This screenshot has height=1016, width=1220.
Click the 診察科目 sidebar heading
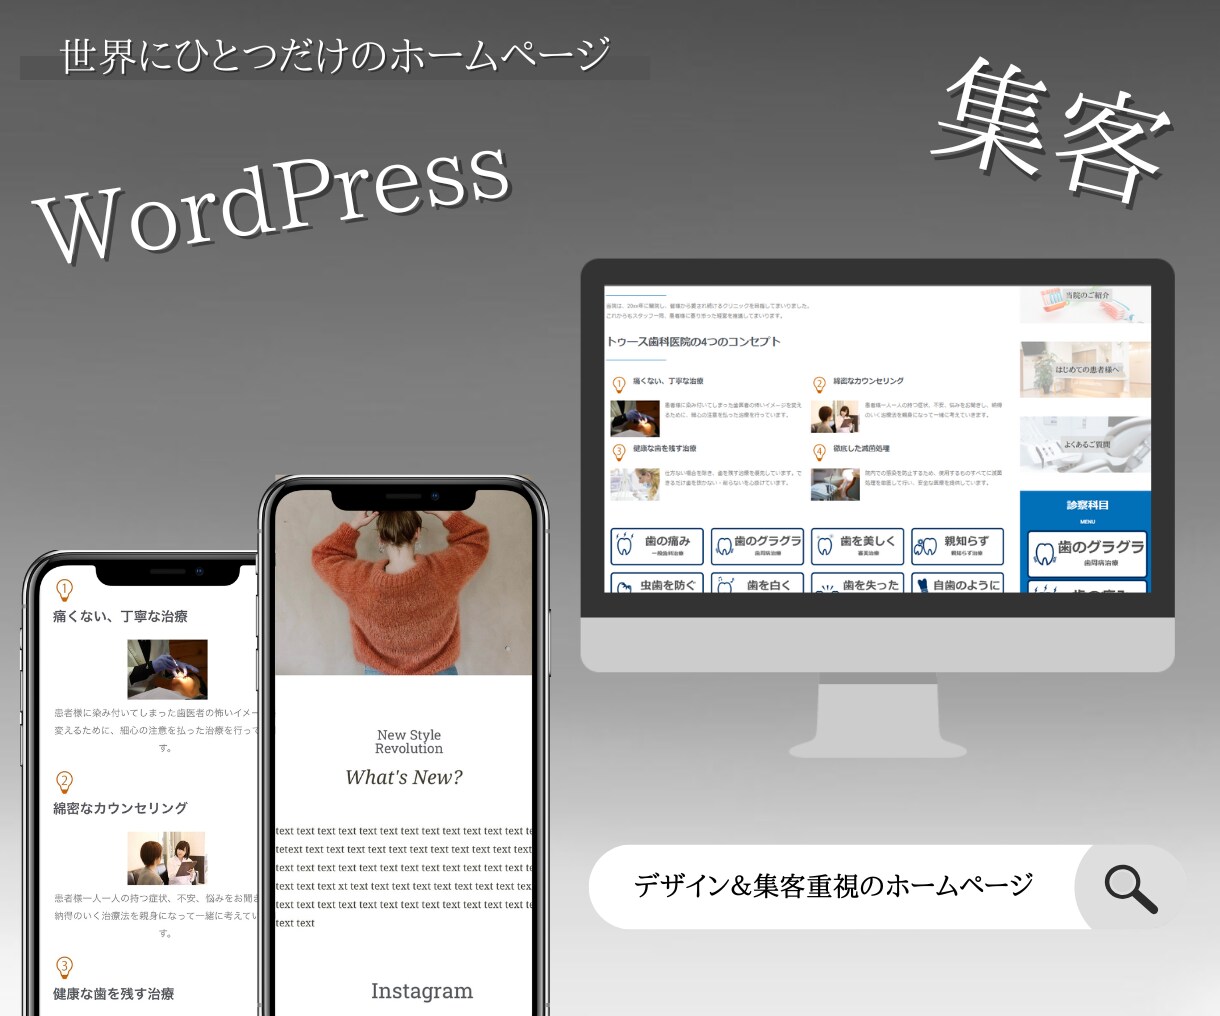click(x=1087, y=505)
